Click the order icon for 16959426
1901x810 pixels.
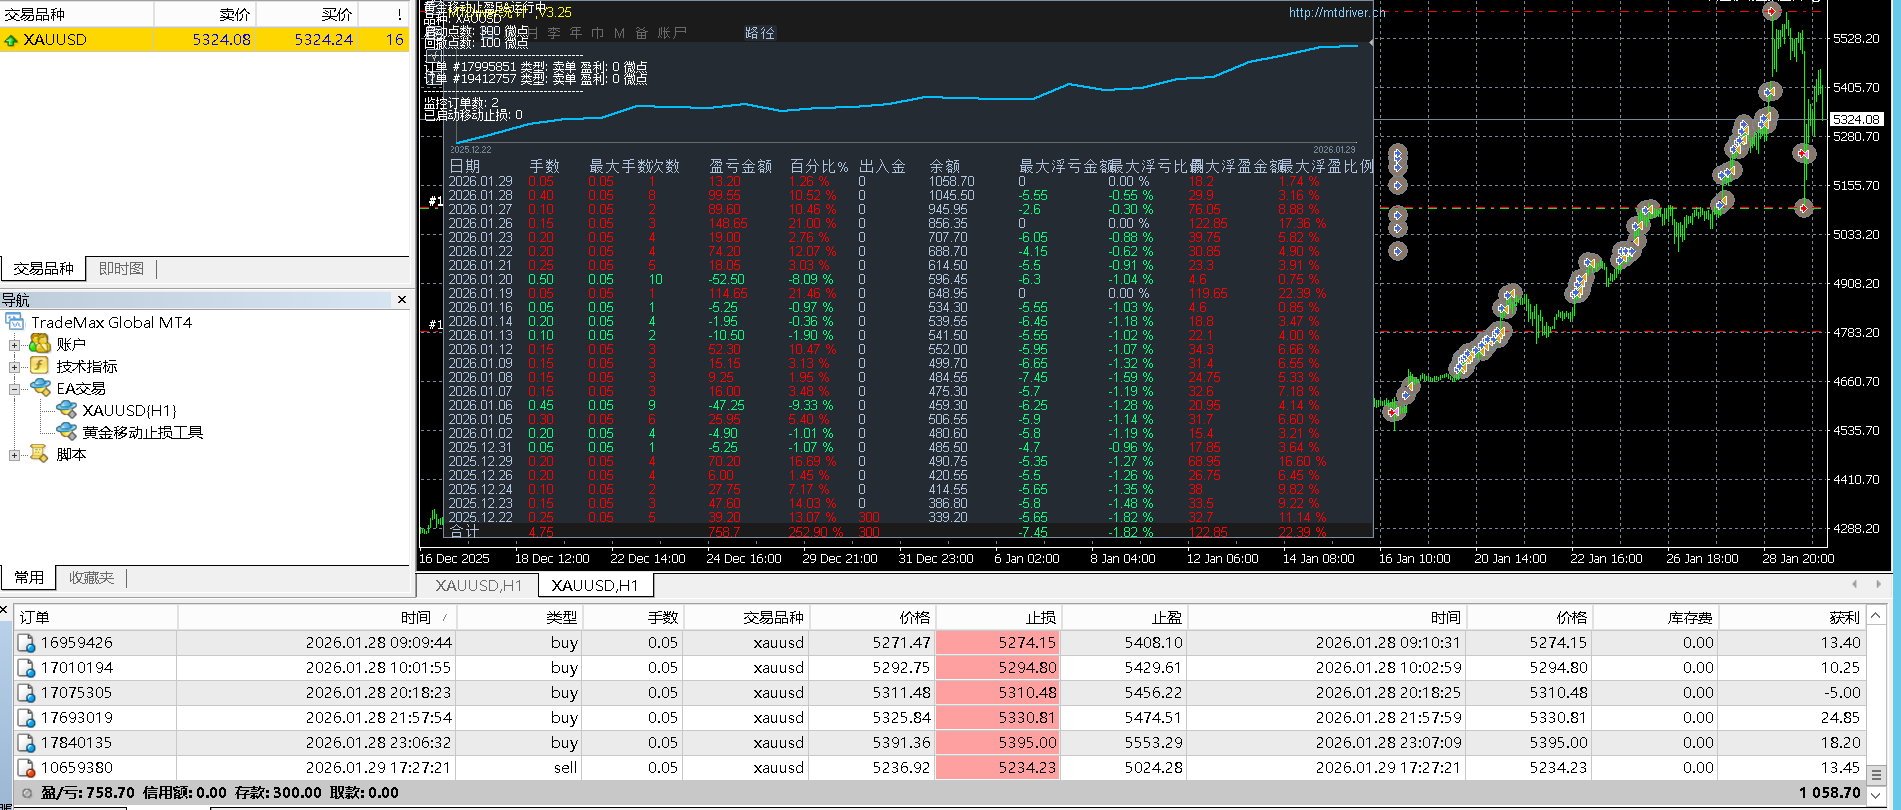(x=27, y=643)
